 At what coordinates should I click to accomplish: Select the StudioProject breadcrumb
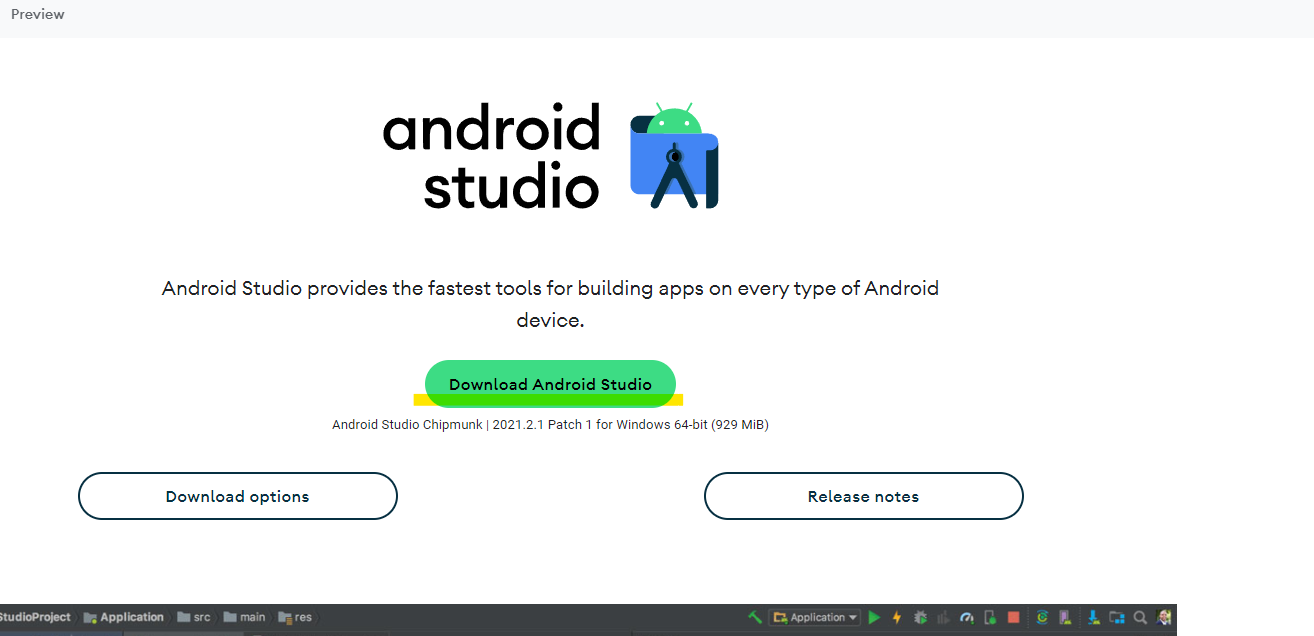[x=35, y=617]
